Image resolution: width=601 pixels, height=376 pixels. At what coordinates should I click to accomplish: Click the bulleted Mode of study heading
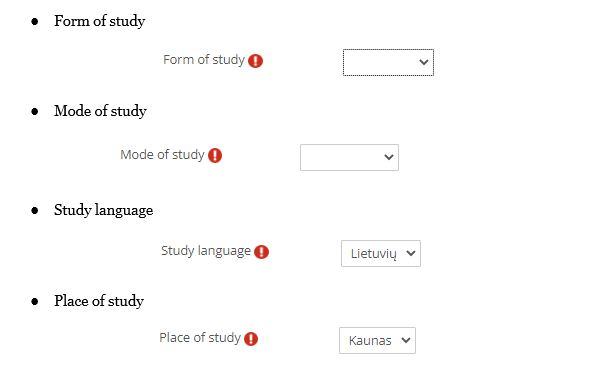pyautogui.click(x=100, y=111)
